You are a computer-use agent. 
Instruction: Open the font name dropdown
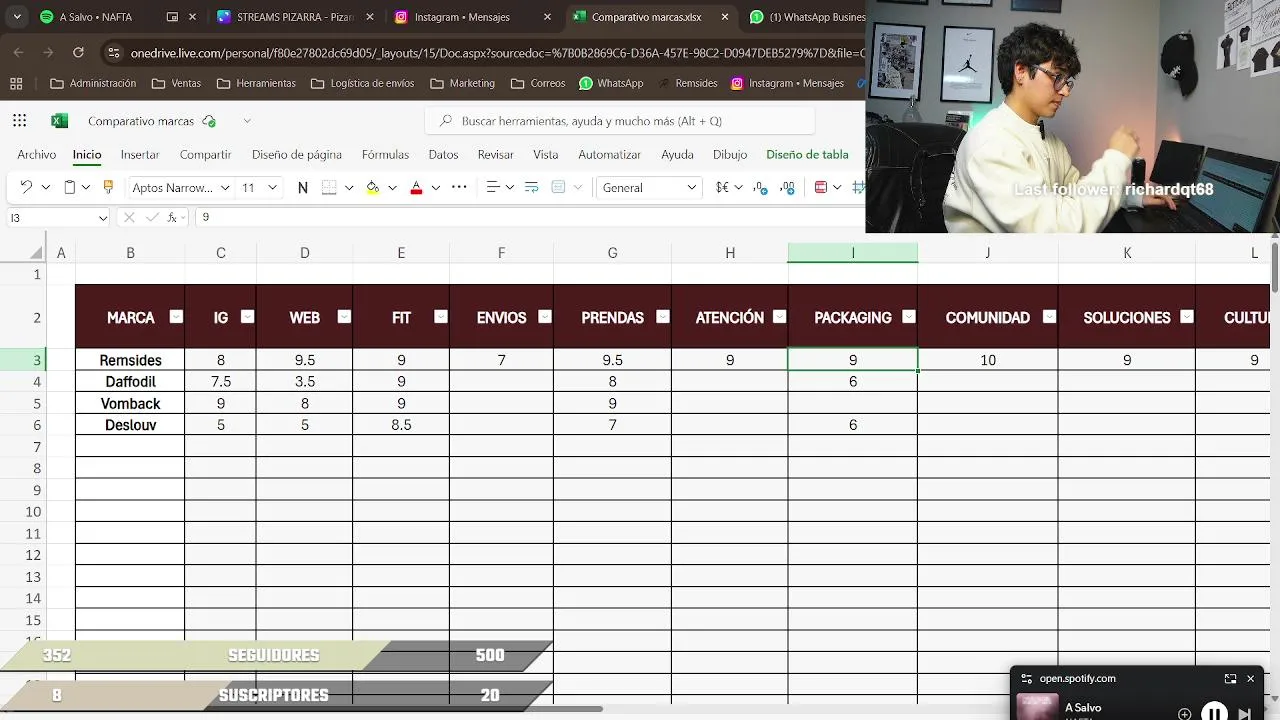tap(225, 187)
